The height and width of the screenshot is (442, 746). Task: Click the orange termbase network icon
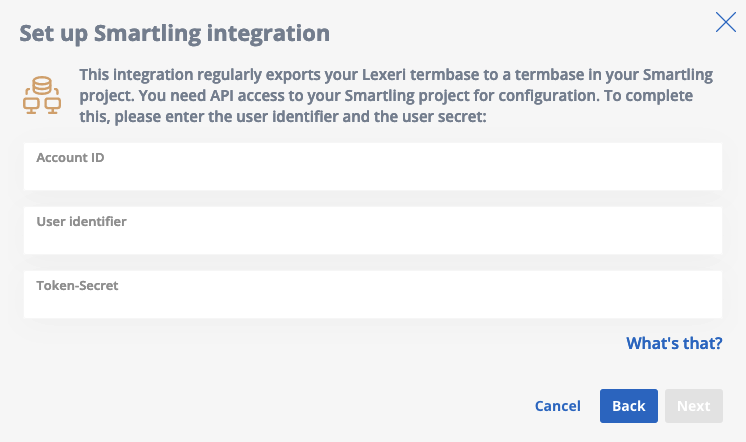[42, 95]
